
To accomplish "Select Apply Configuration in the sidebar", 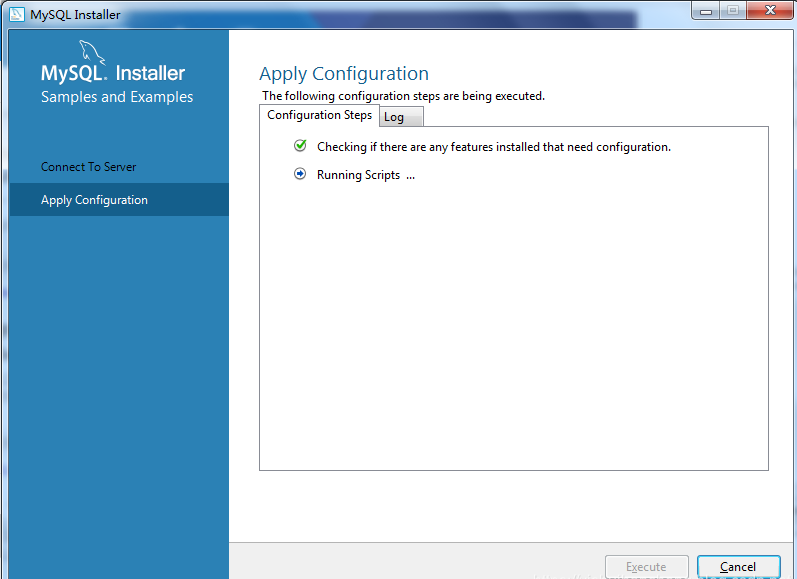I will click(x=119, y=200).
